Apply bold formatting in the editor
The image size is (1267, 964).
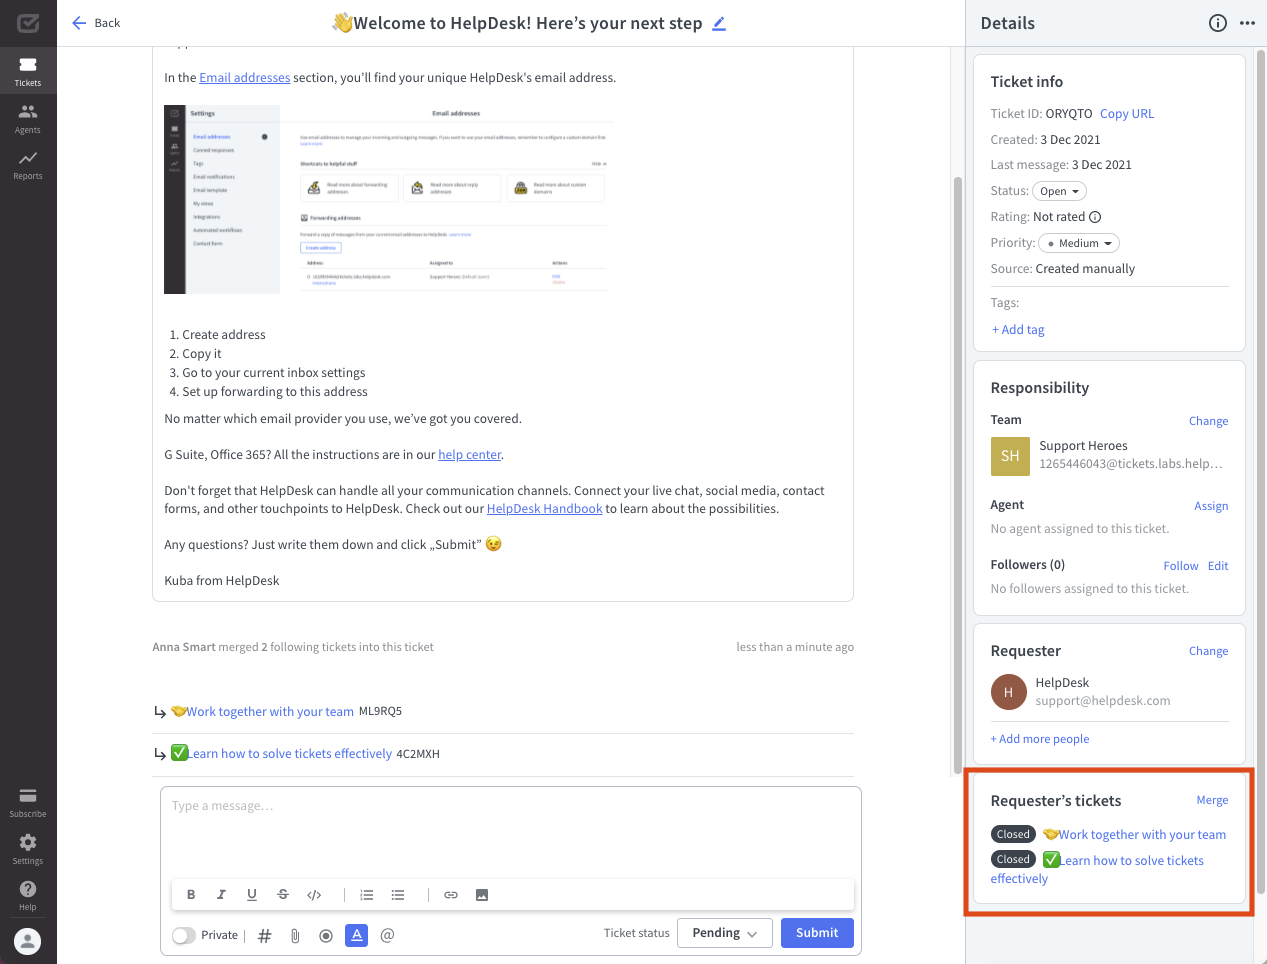(191, 895)
